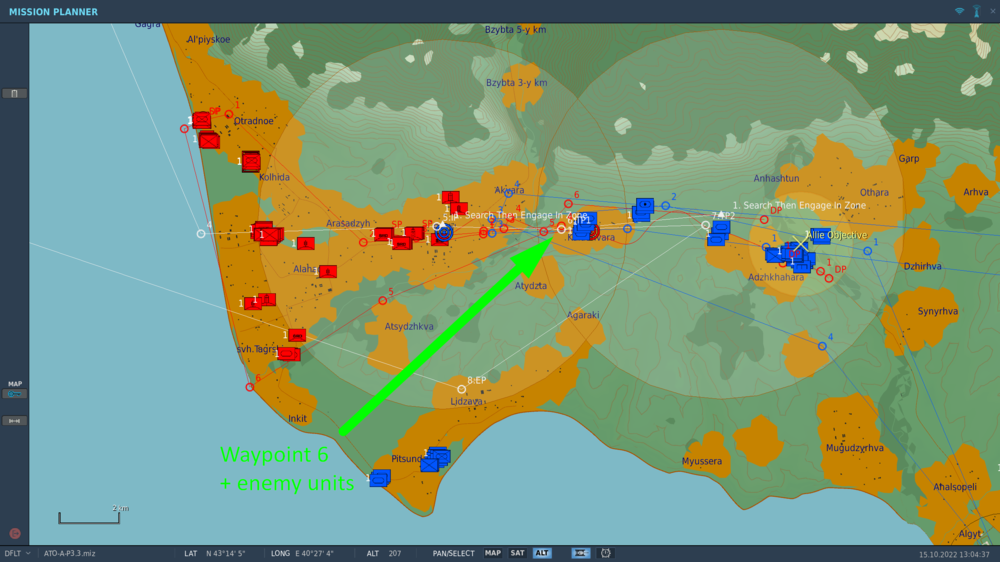Select blue waypoint 1 east of Allie Objective
The image size is (1000, 562).
click(867, 251)
